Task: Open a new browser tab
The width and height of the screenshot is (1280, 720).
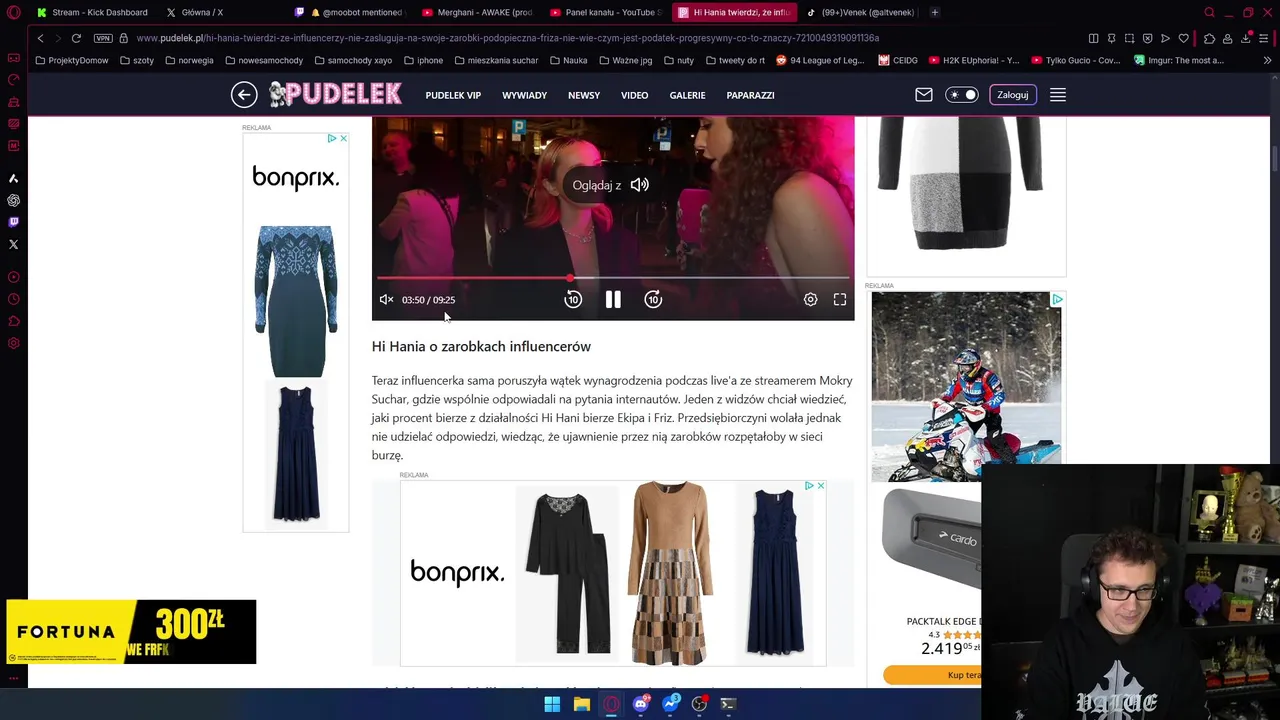Action: [x=935, y=12]
